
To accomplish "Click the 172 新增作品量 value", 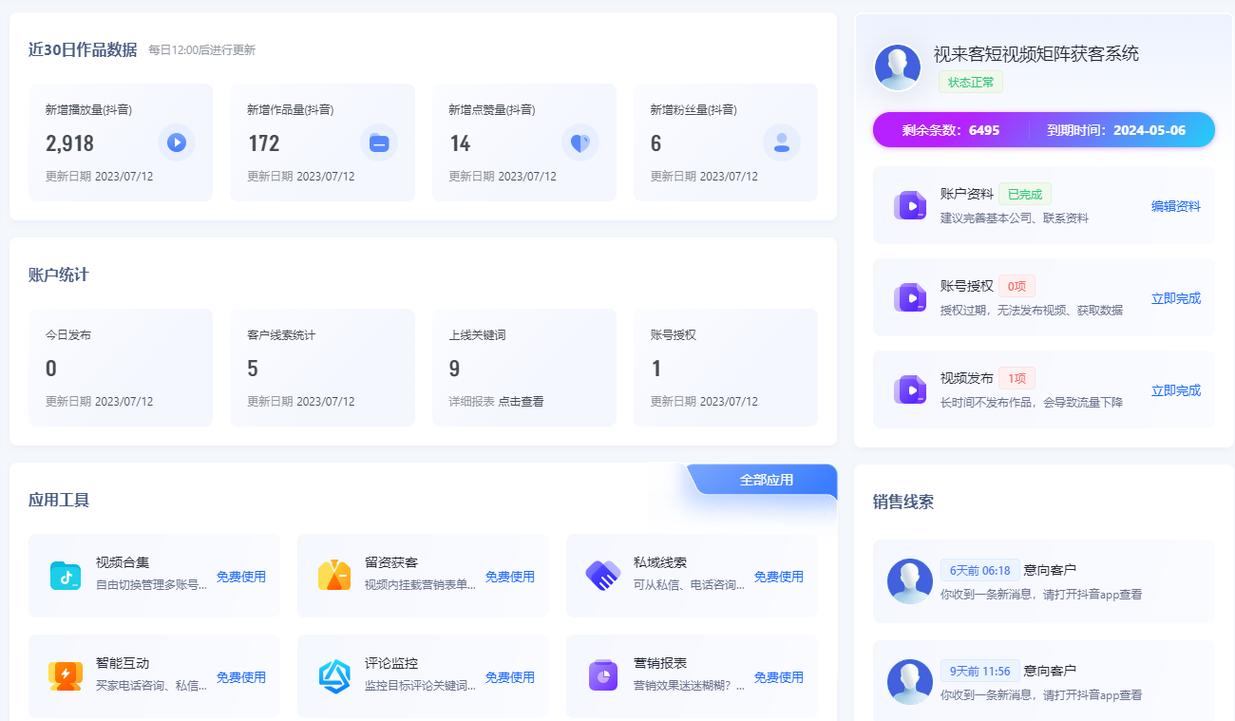I will pos(264,143).
